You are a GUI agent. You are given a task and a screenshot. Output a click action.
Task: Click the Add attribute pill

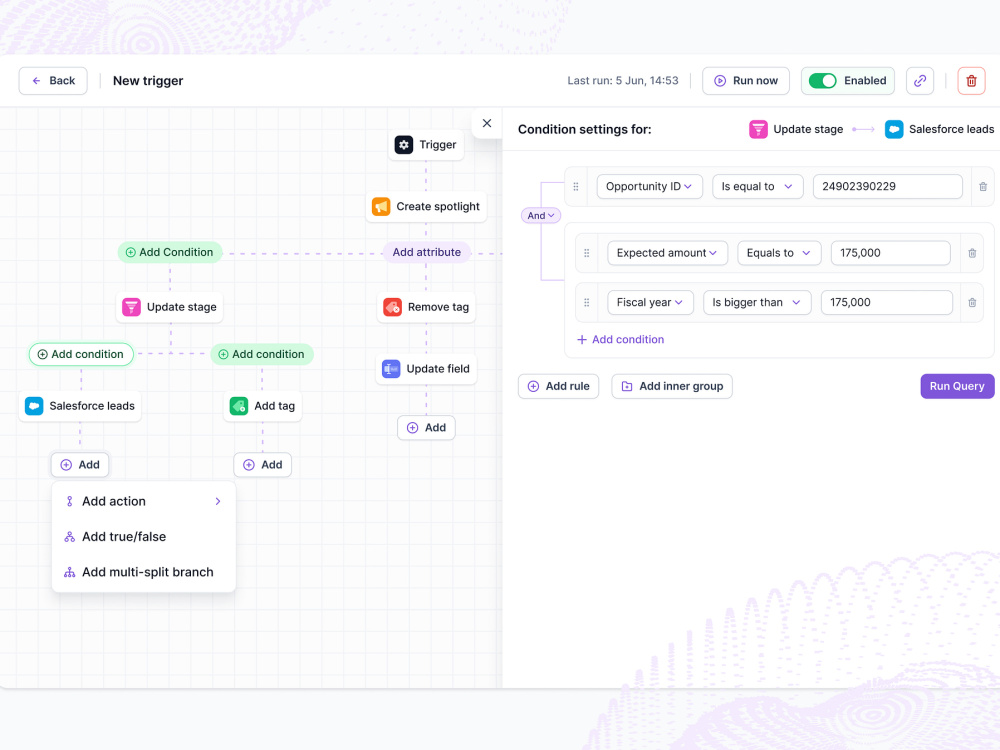coord(427,253)
